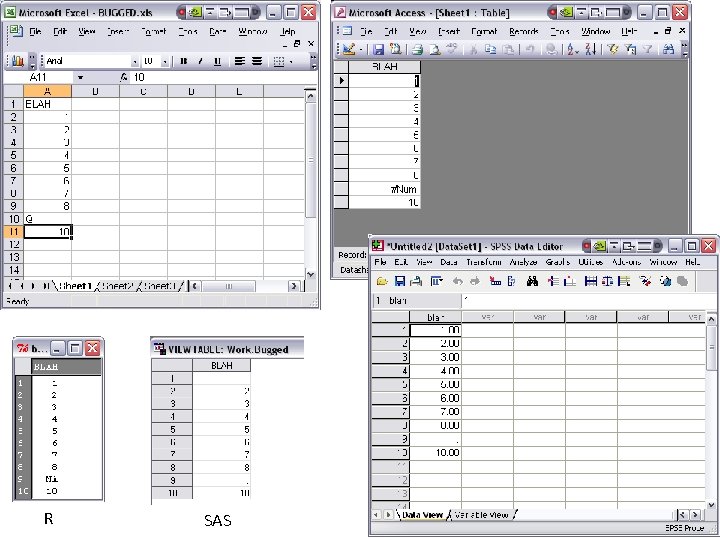Click the BLAH column header in R window
Viewport: 720px width, 540px height.
tap(67, 366)
